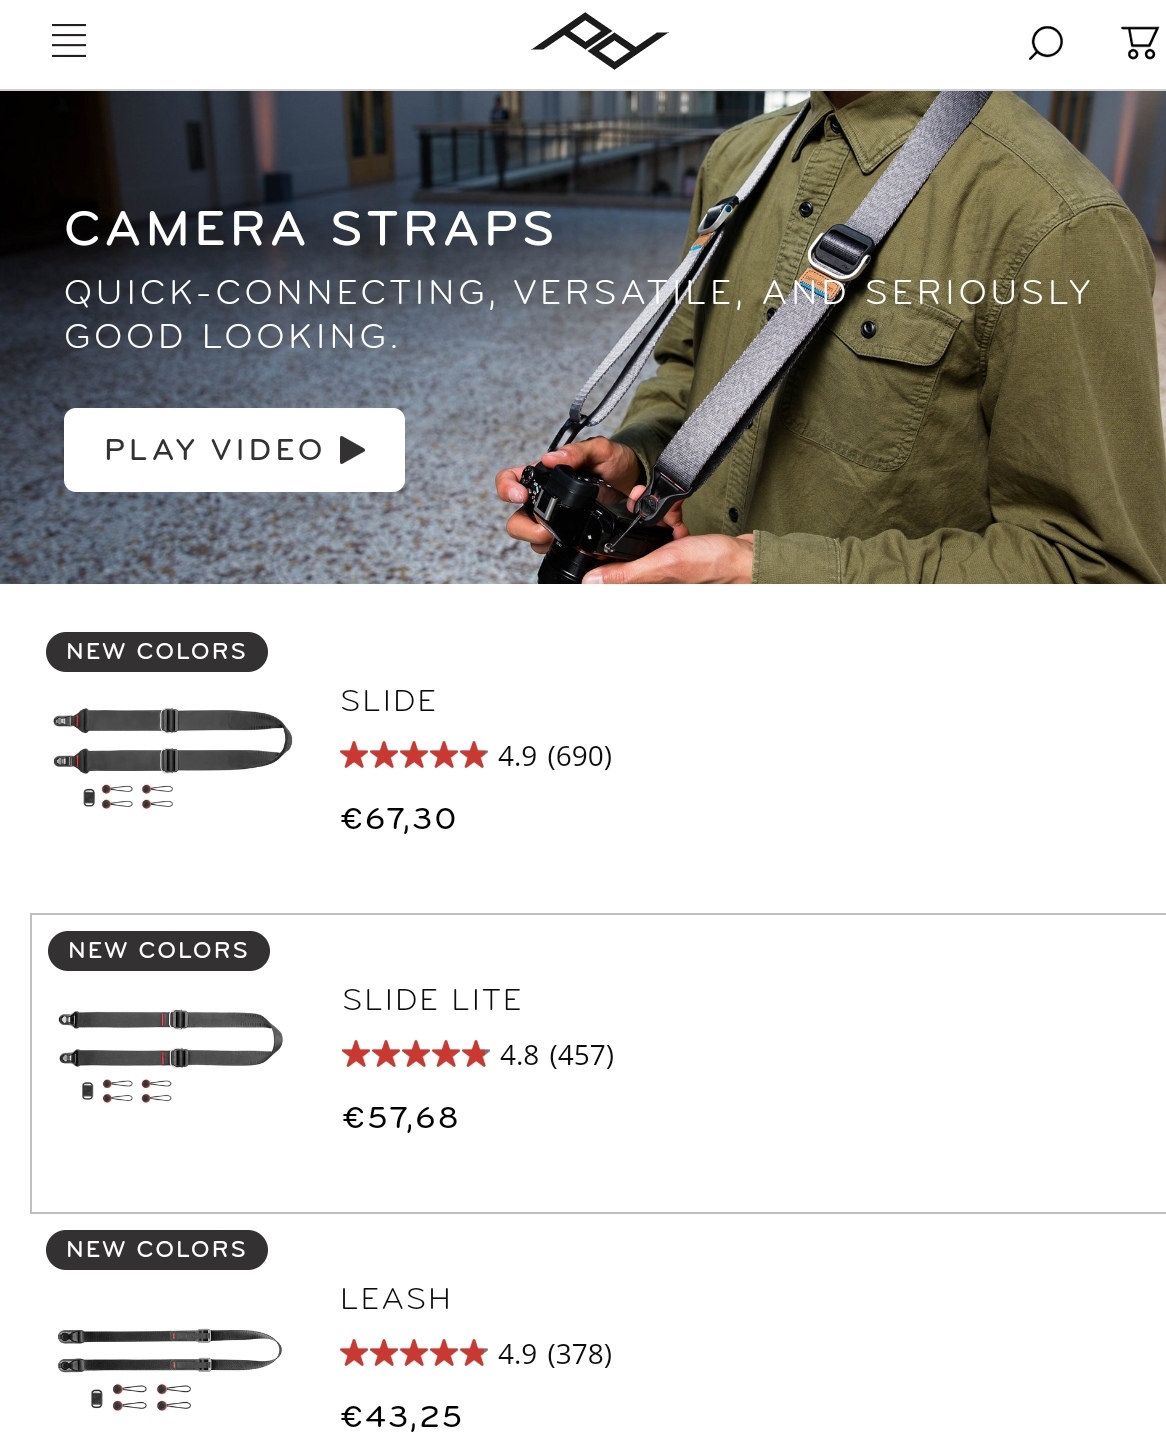Image resolution: width=1166 pixels, height=1456 pixels.
Task: Click New Colors badge above Slide
Action: pyautogui.click(x=157, y=652)
